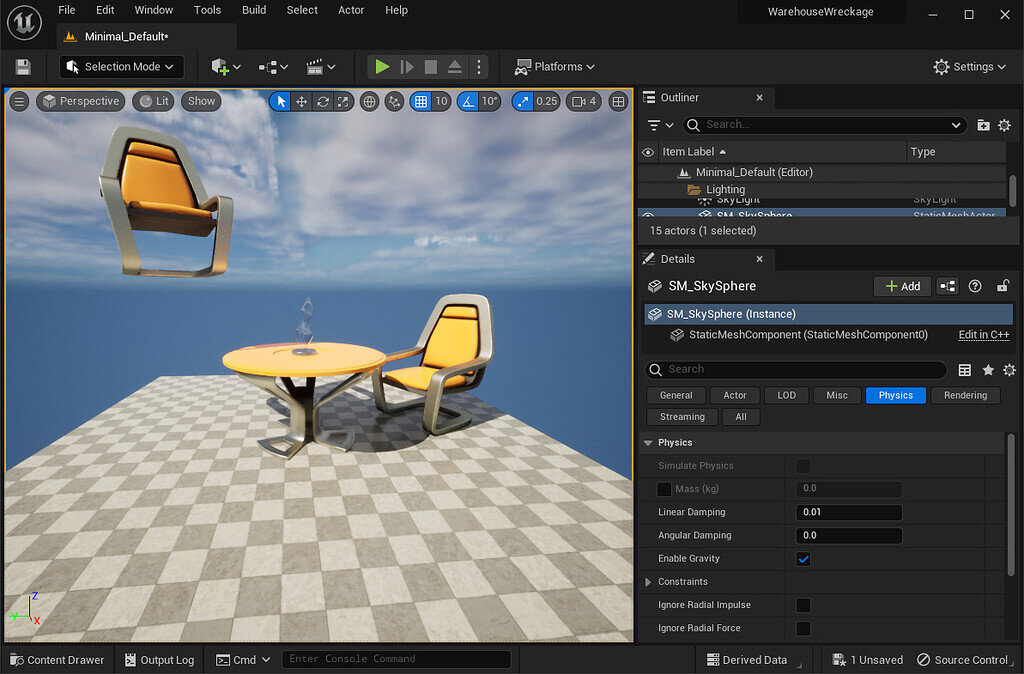Screen dimensions: 1024x674
Task: Activate the Scale tool
Action: click(x=343, y=101)
